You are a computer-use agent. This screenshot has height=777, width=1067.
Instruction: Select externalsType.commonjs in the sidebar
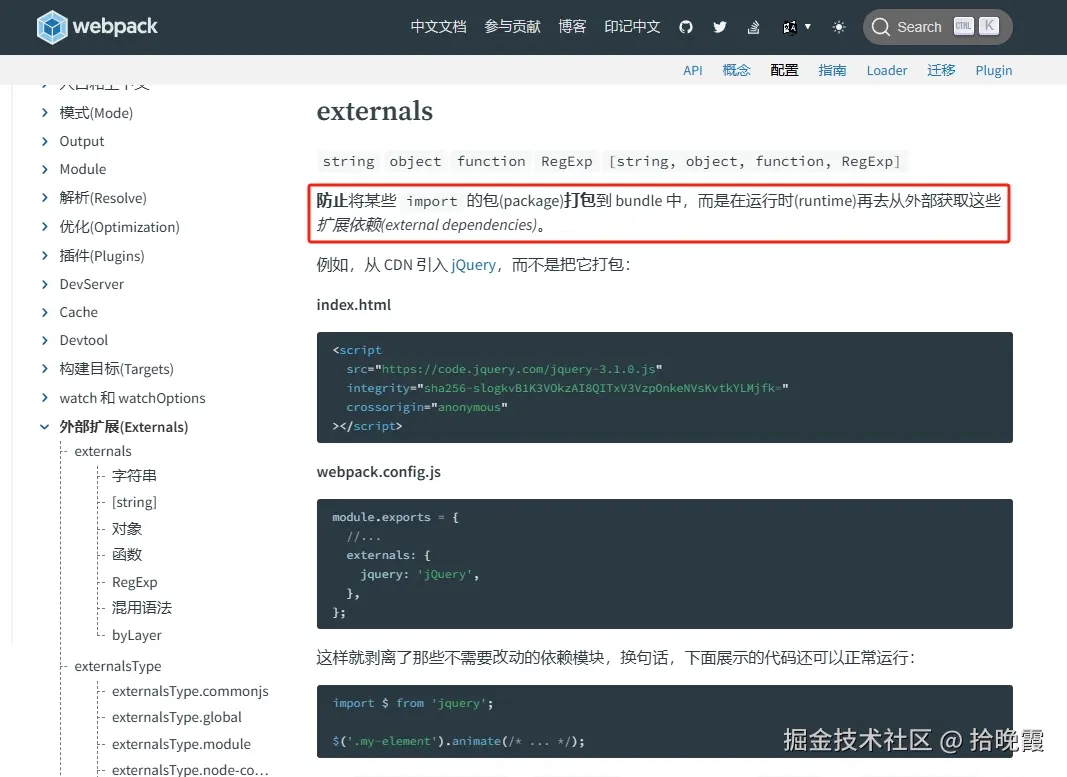point(190,691)
